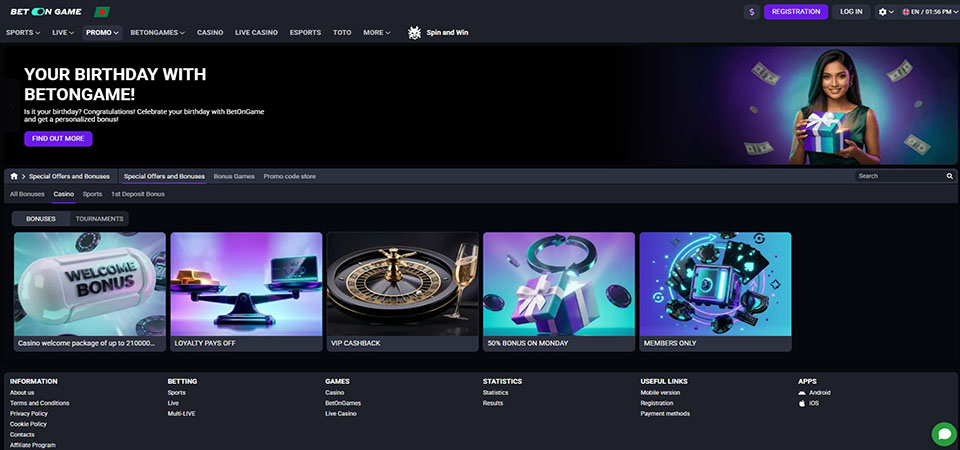Open the LIVE CASINO nav item
The width and height of the screenshot is (960, 450).
click(257, 33)
